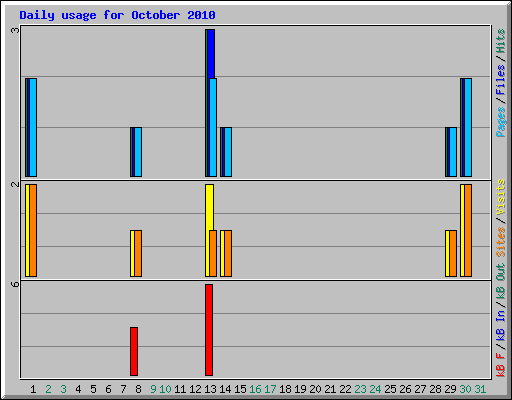Click the y-axis value '3' of the top chart

15,31
